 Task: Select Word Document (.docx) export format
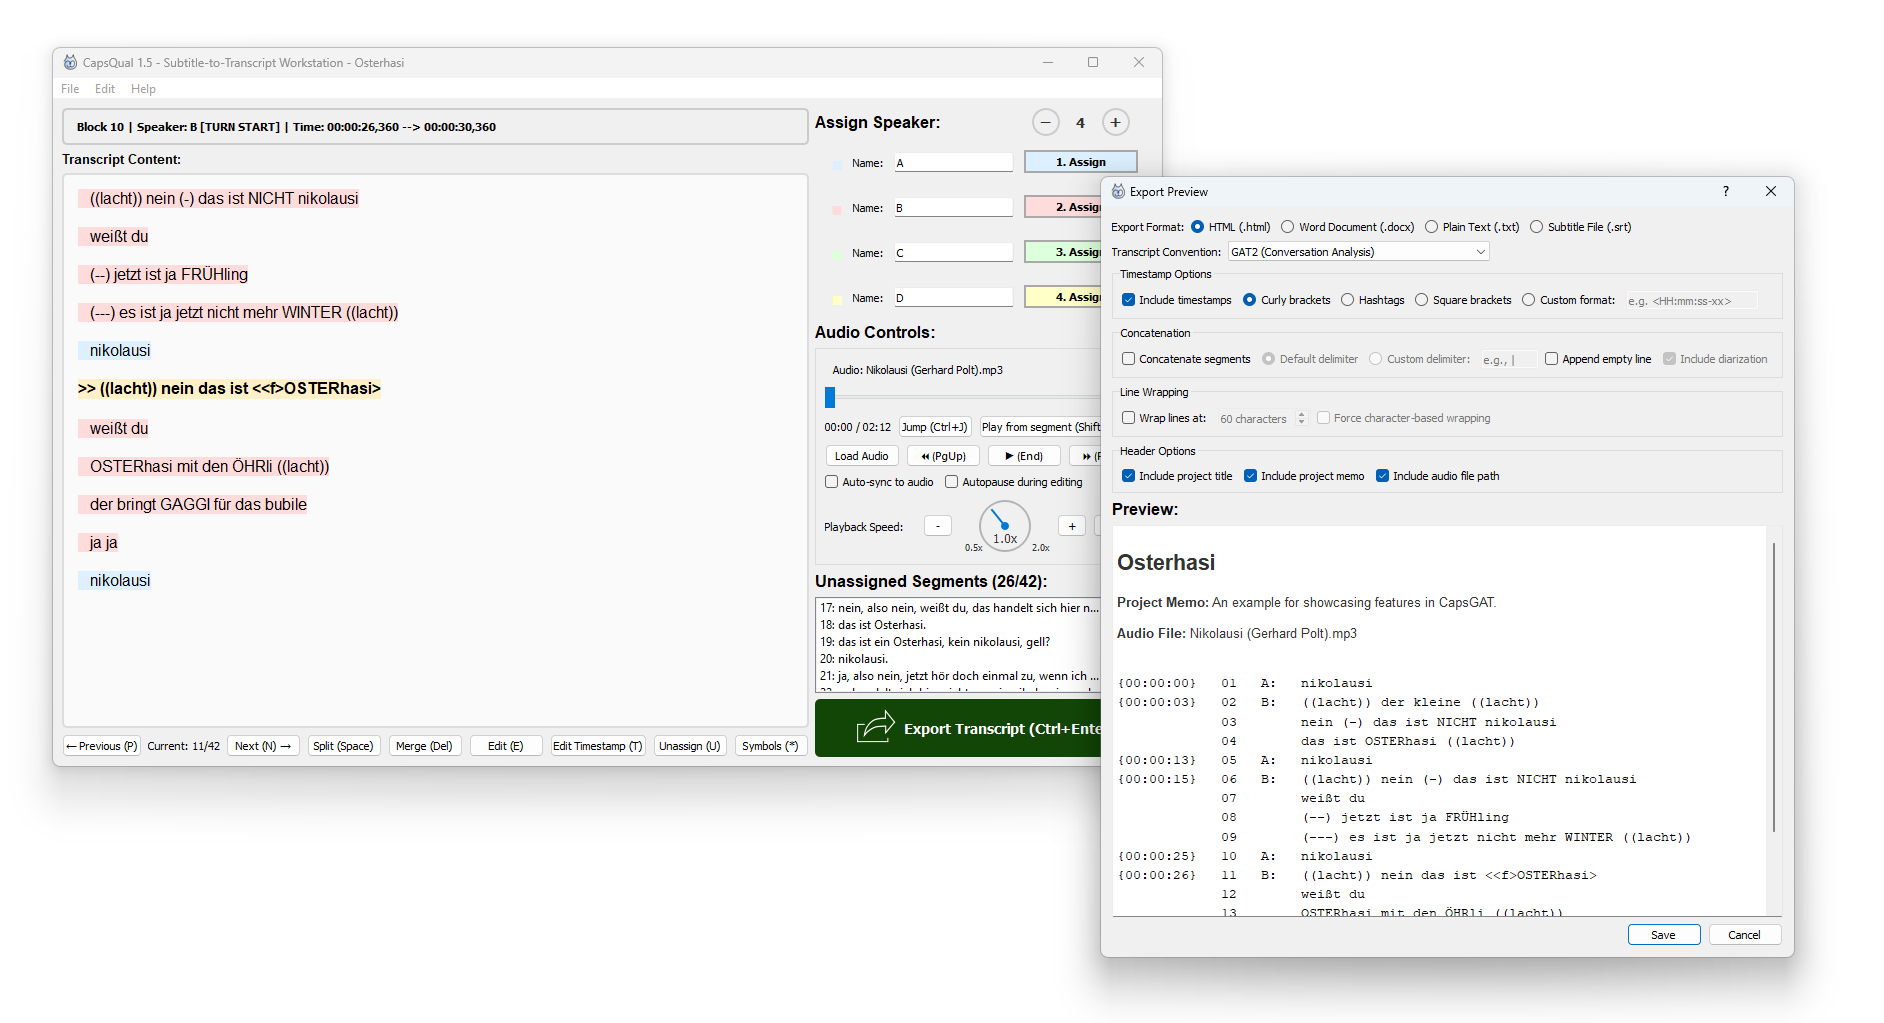(1288, 227)
